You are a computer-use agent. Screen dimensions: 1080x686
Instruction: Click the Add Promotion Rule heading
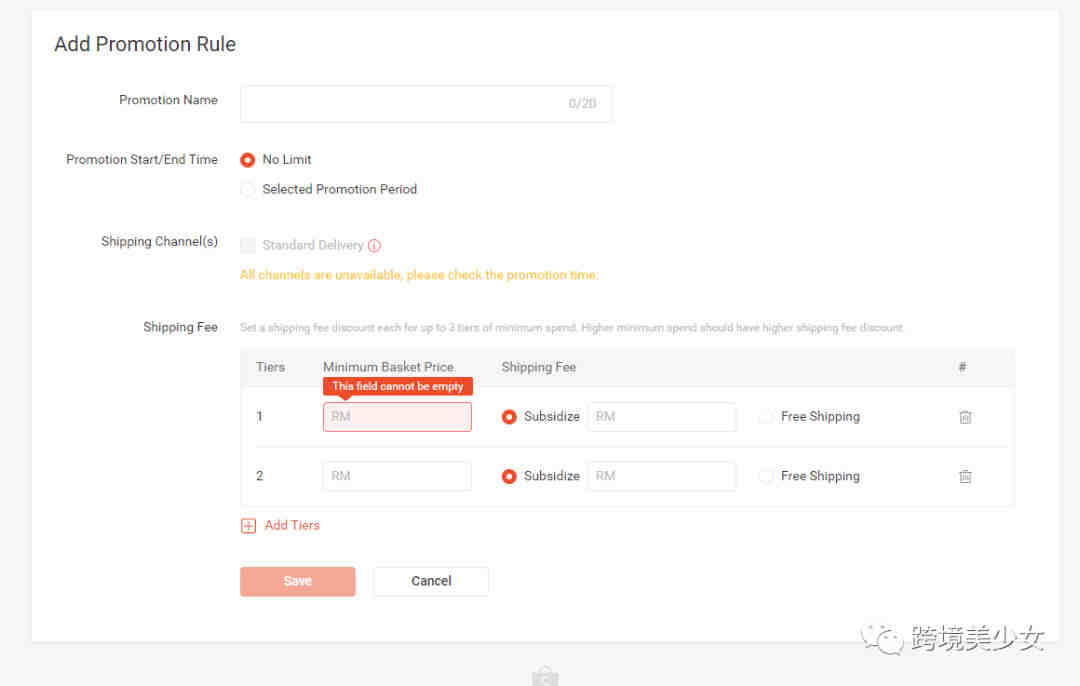(x=145, y=44)
